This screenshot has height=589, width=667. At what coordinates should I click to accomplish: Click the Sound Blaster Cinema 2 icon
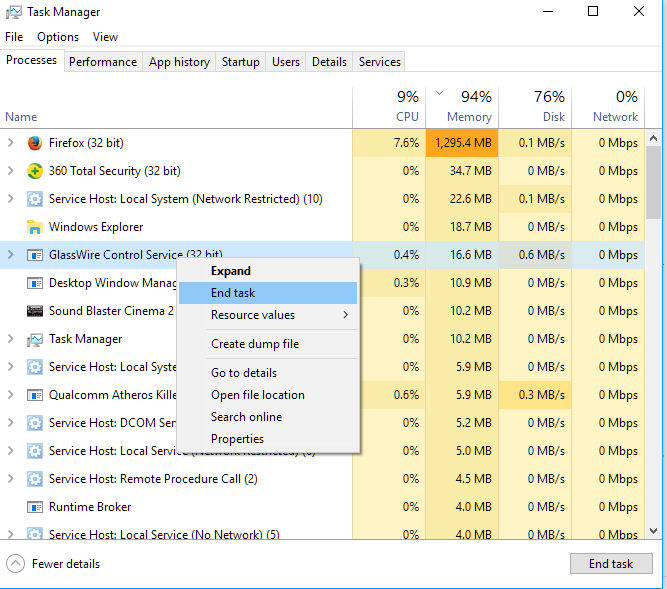35,311
